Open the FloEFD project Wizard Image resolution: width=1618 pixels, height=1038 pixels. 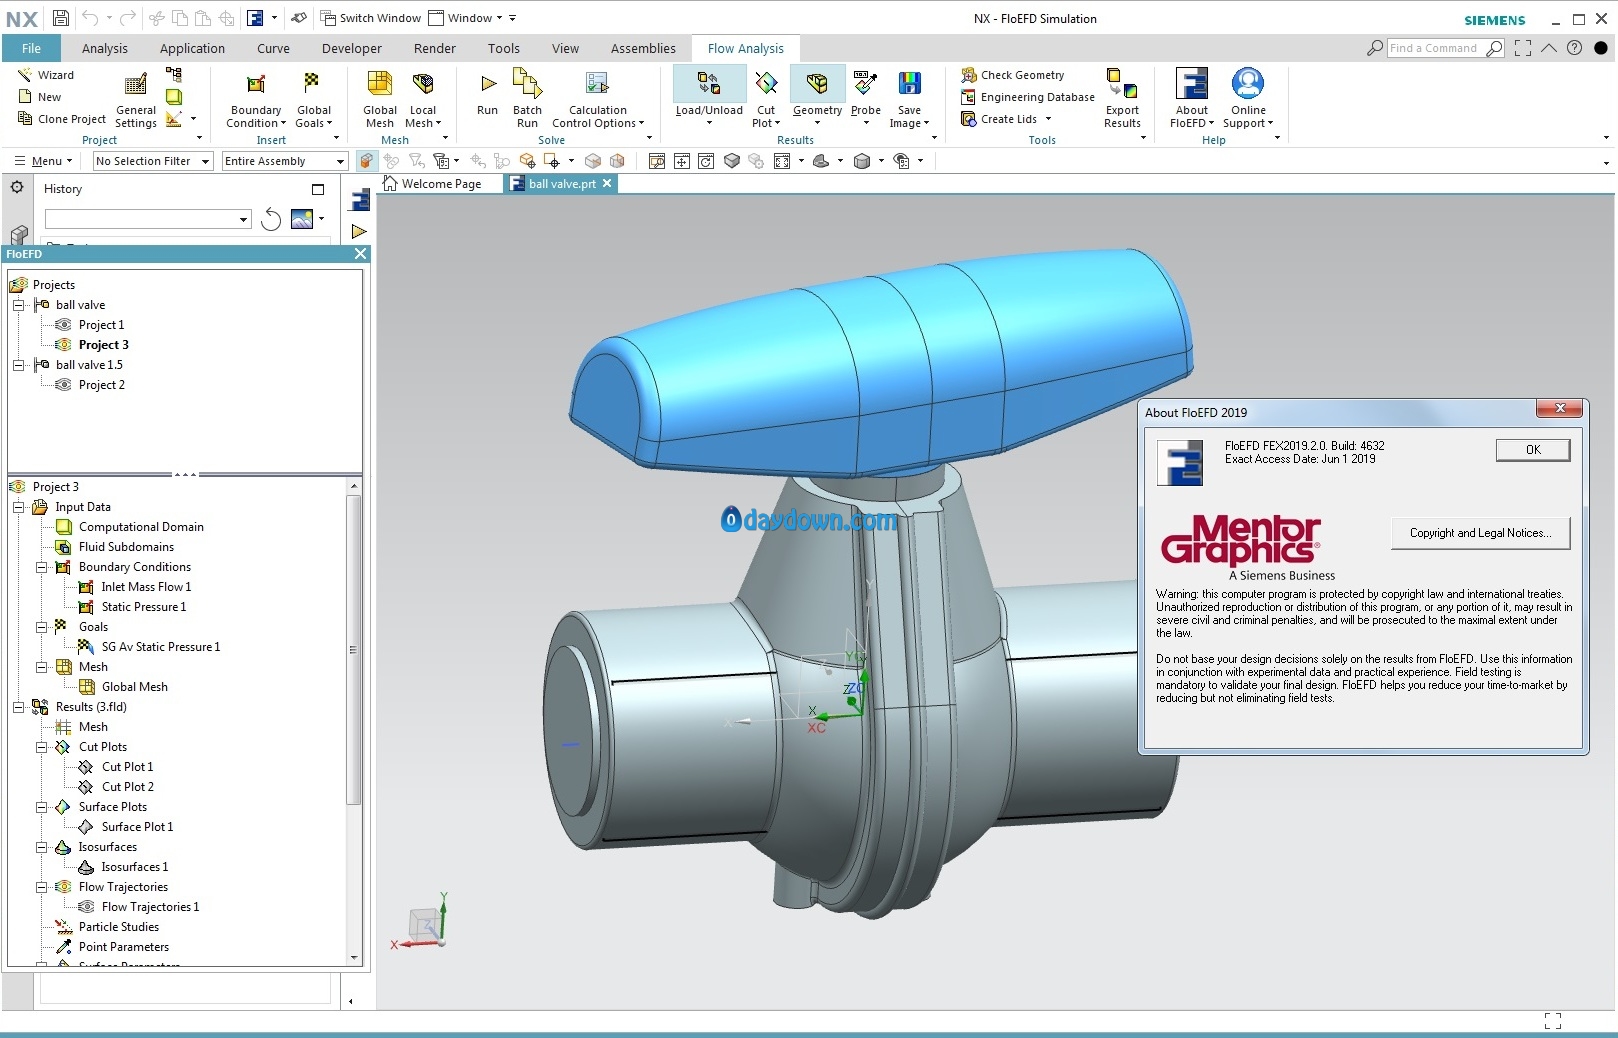(46, 75)
